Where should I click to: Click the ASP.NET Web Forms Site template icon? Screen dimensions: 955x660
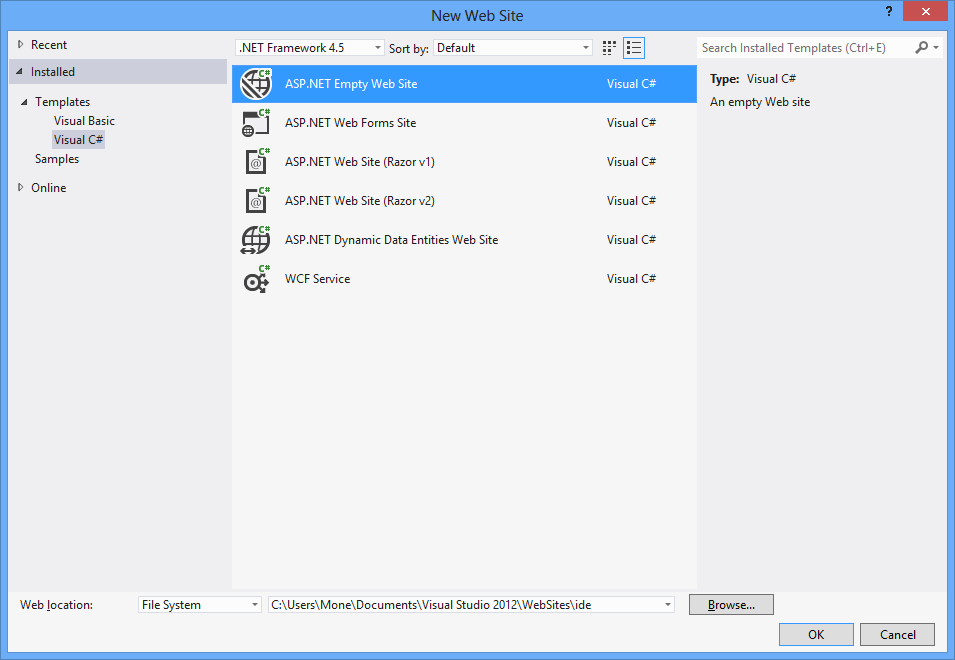pos(256,123)
